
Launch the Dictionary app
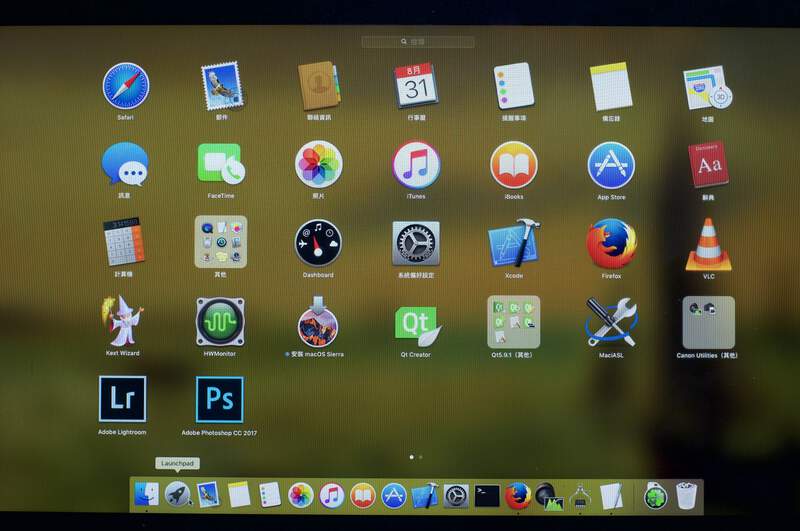709,165
